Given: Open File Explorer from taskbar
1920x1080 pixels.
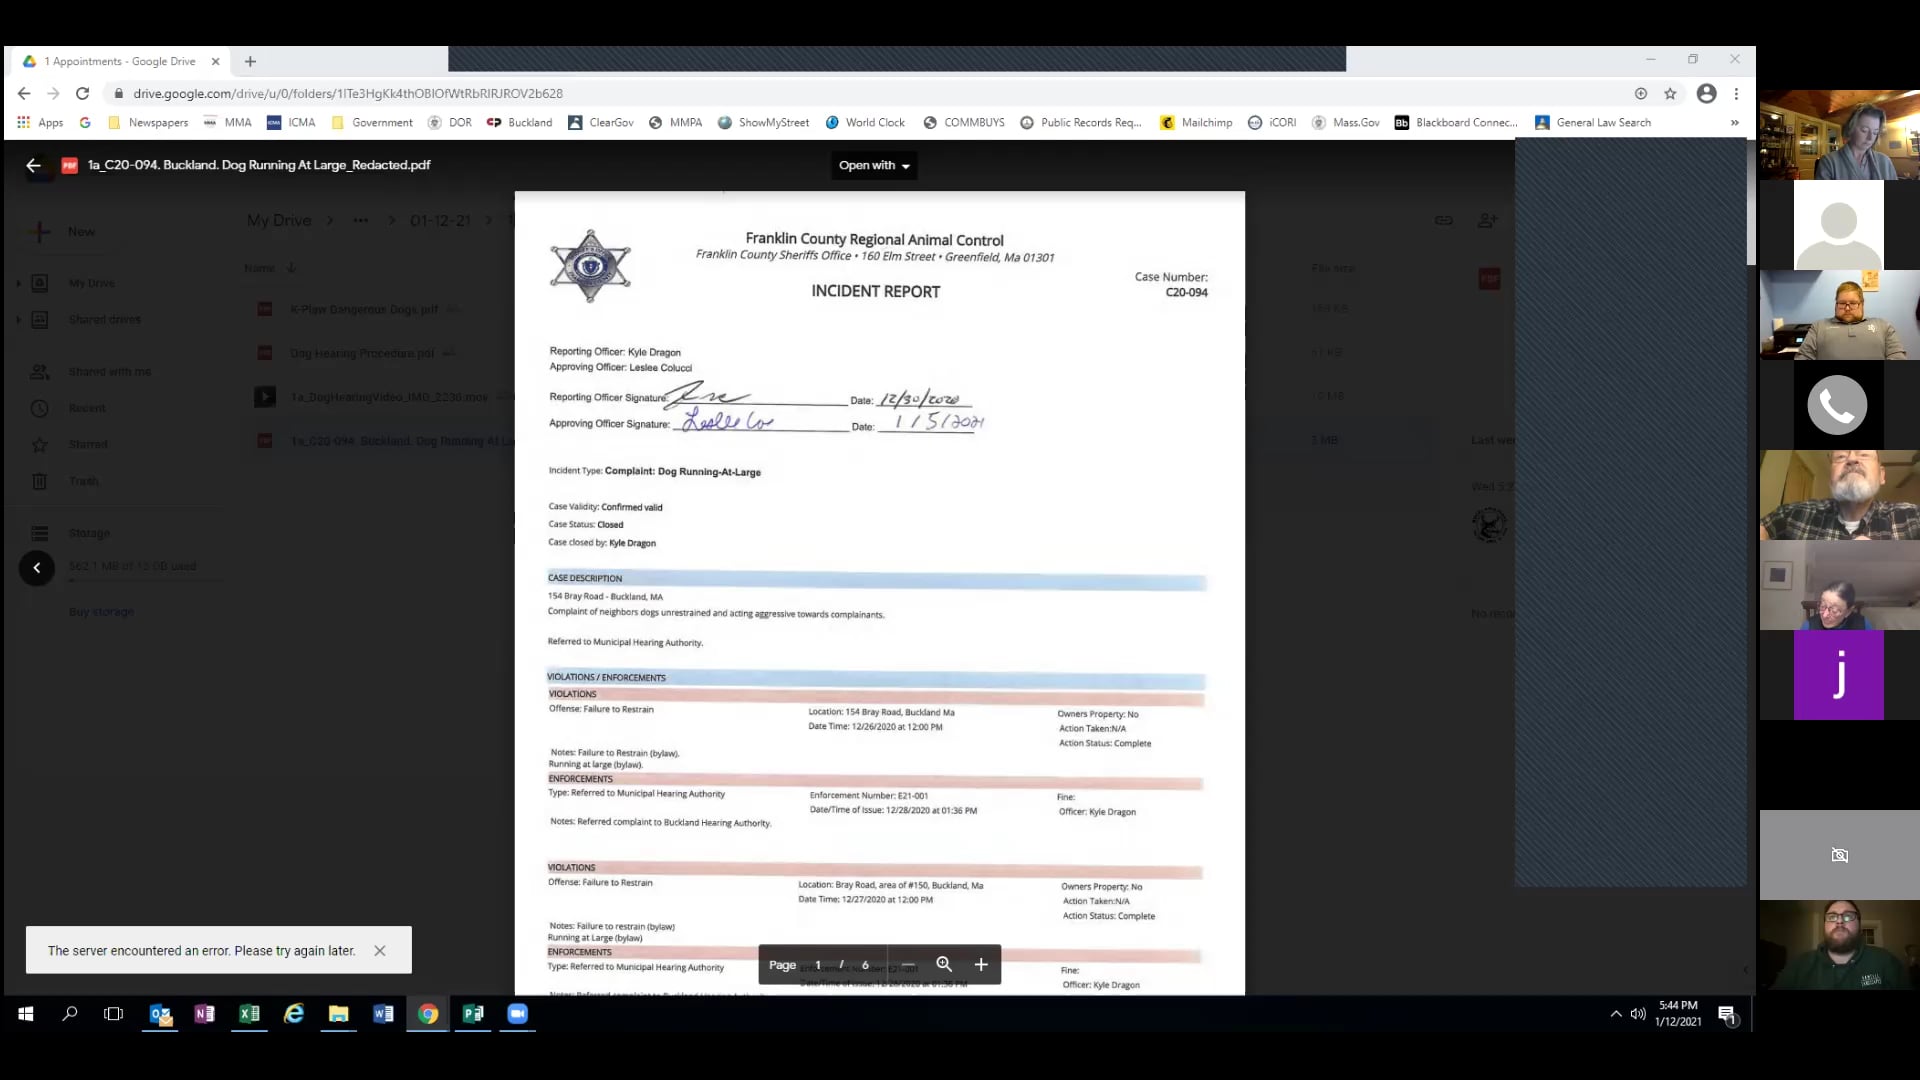Looking at the screenshot, I should [x=338, y=1014].
